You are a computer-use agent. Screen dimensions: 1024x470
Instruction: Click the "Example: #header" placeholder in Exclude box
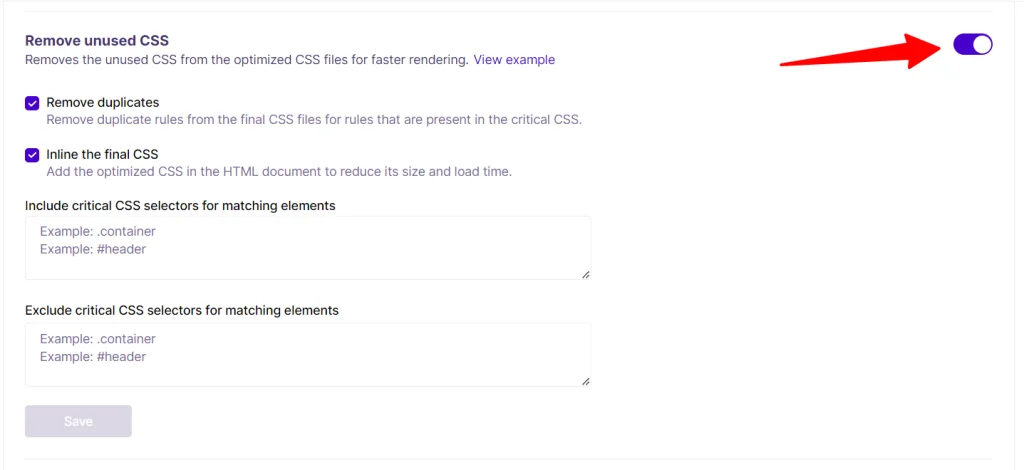(93, 356)
